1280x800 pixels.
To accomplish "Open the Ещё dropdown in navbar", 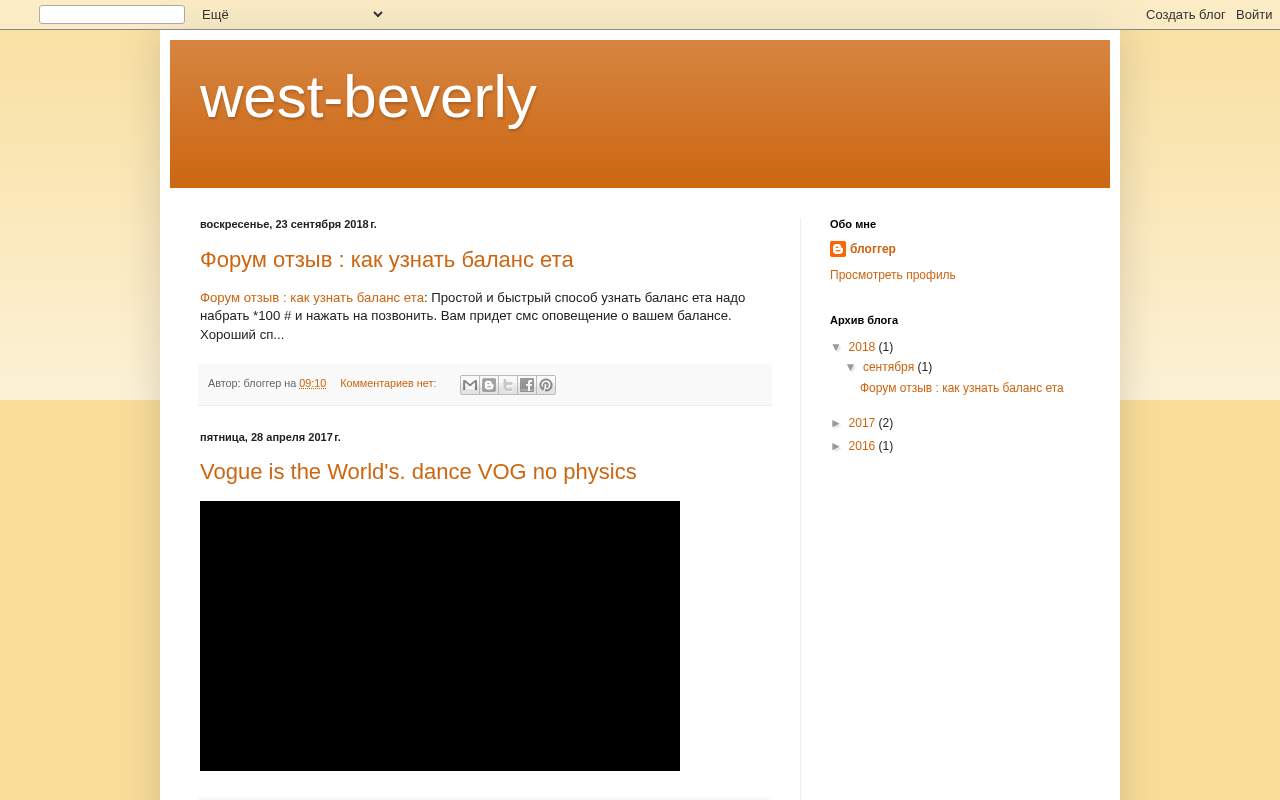I will 292,14.
